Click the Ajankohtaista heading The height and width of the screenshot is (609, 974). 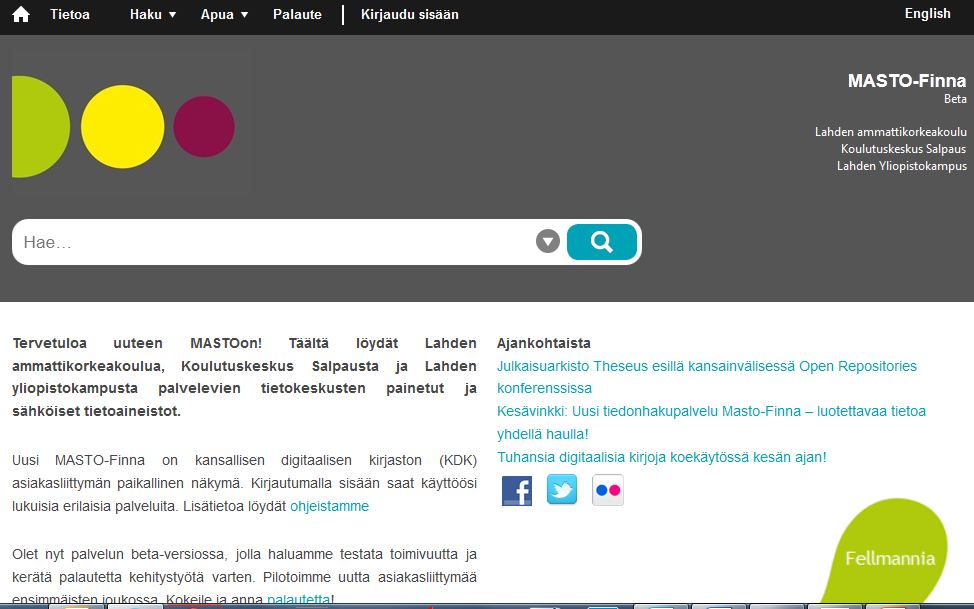pyautogui.click(x=544, y=343)
